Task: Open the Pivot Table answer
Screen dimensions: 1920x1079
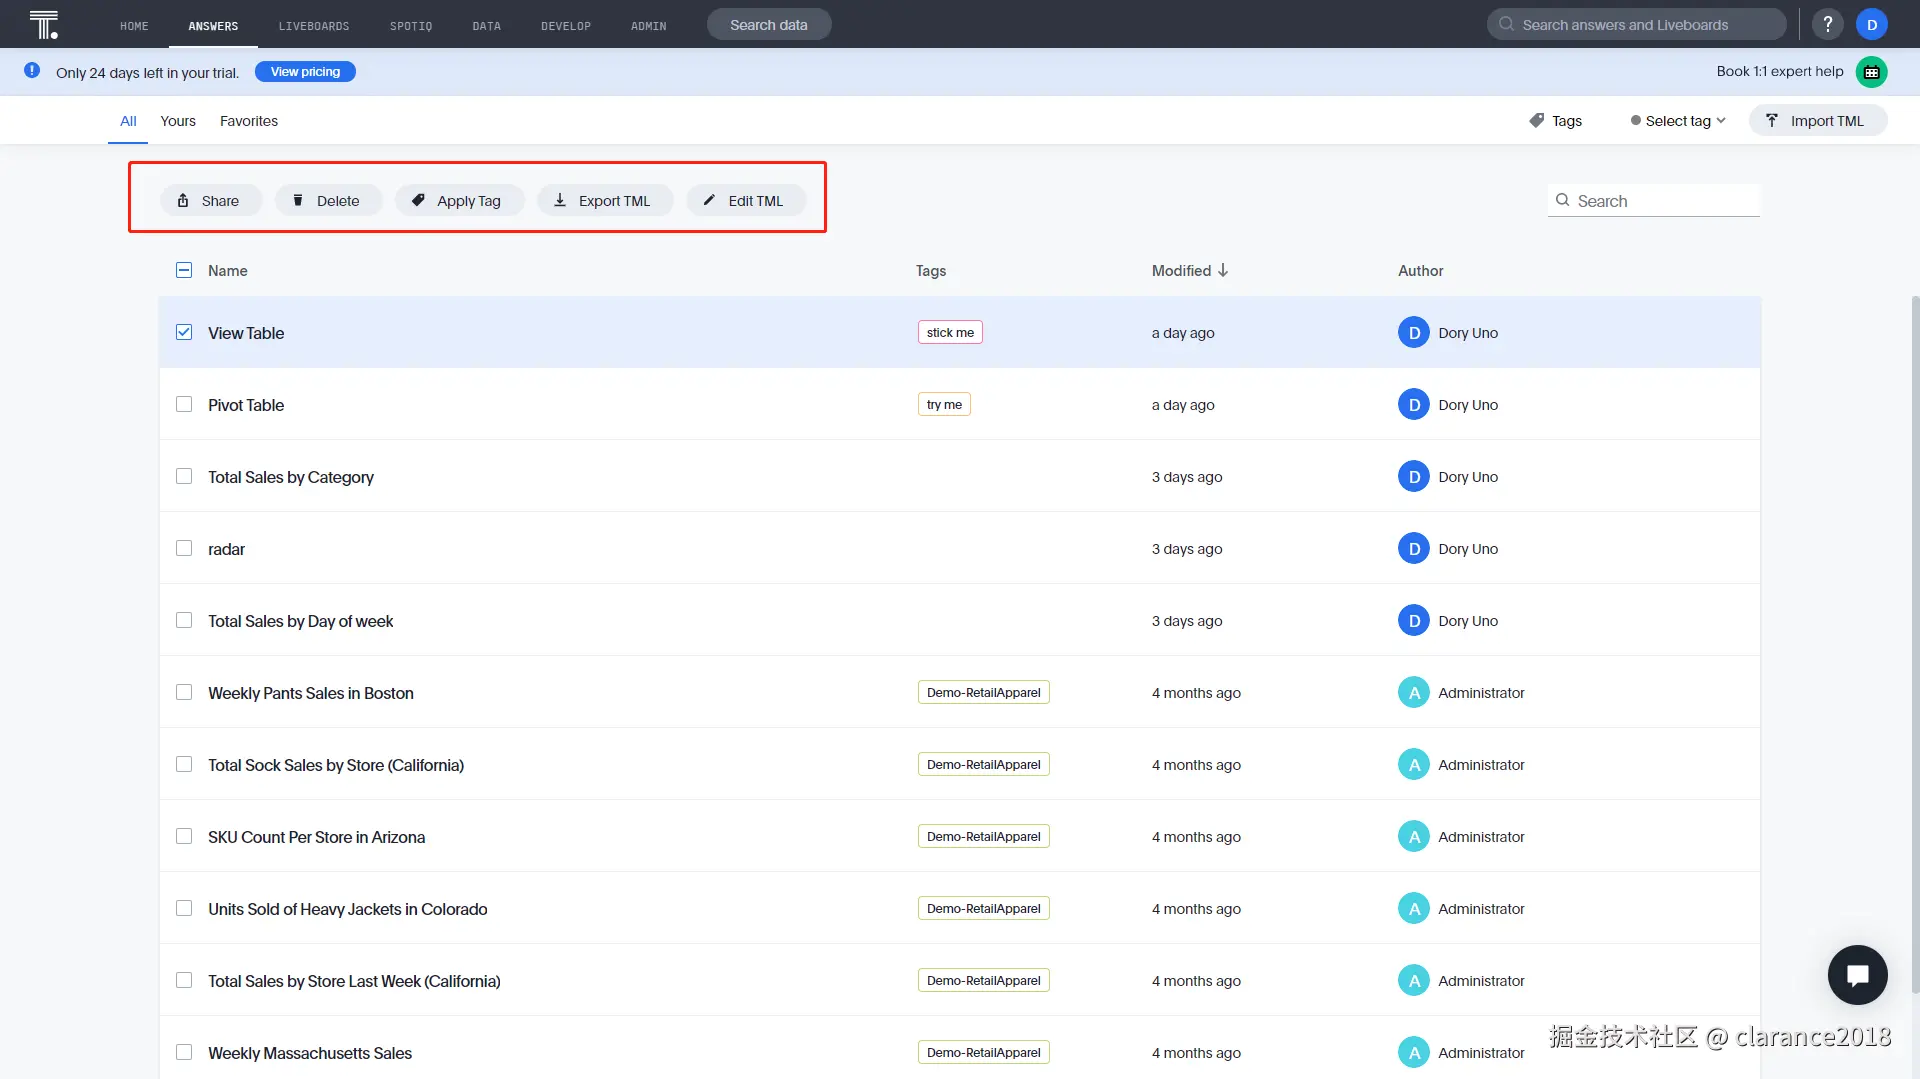Action: [246, 405]
